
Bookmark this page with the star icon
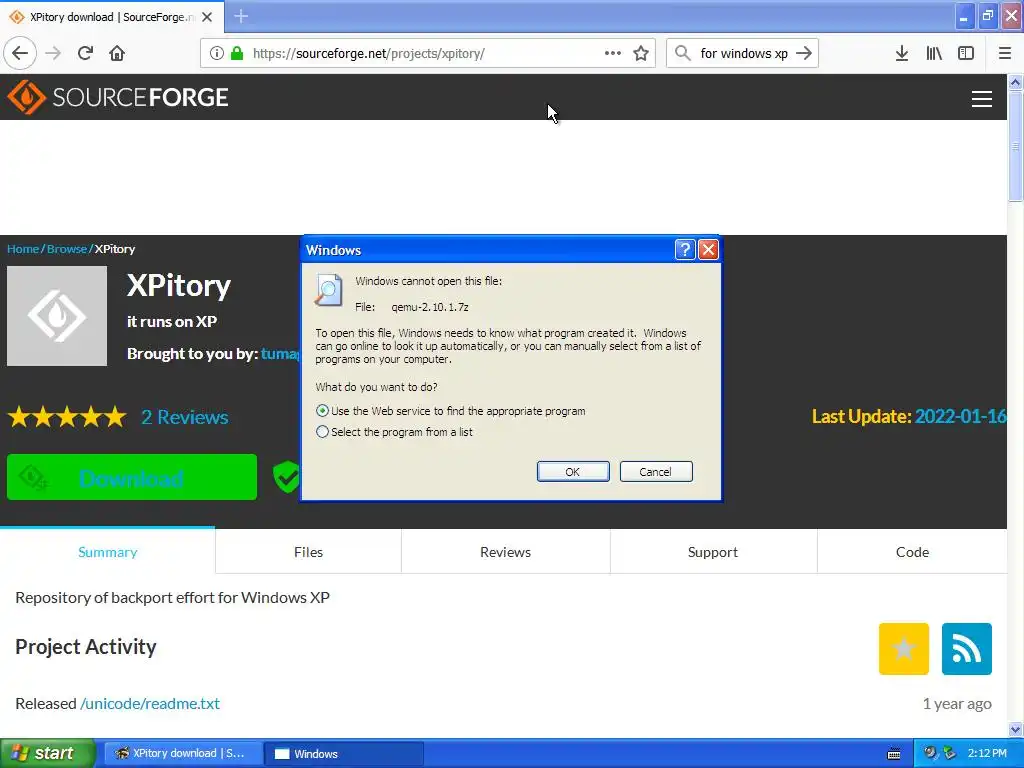(641, 53)
